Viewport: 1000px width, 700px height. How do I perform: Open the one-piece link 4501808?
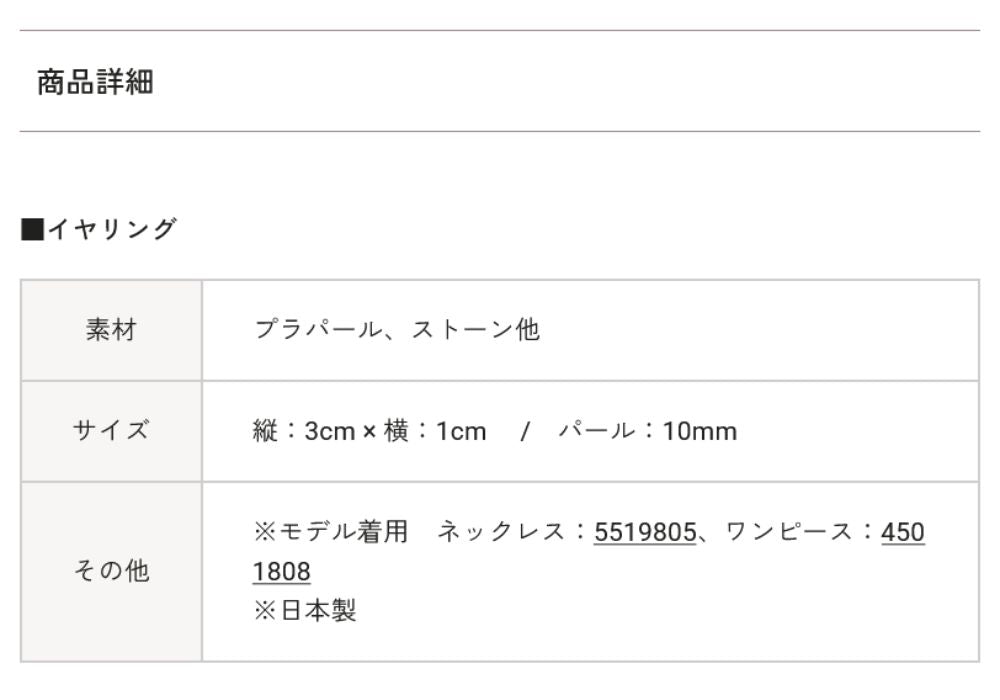(x=902, y=532)
